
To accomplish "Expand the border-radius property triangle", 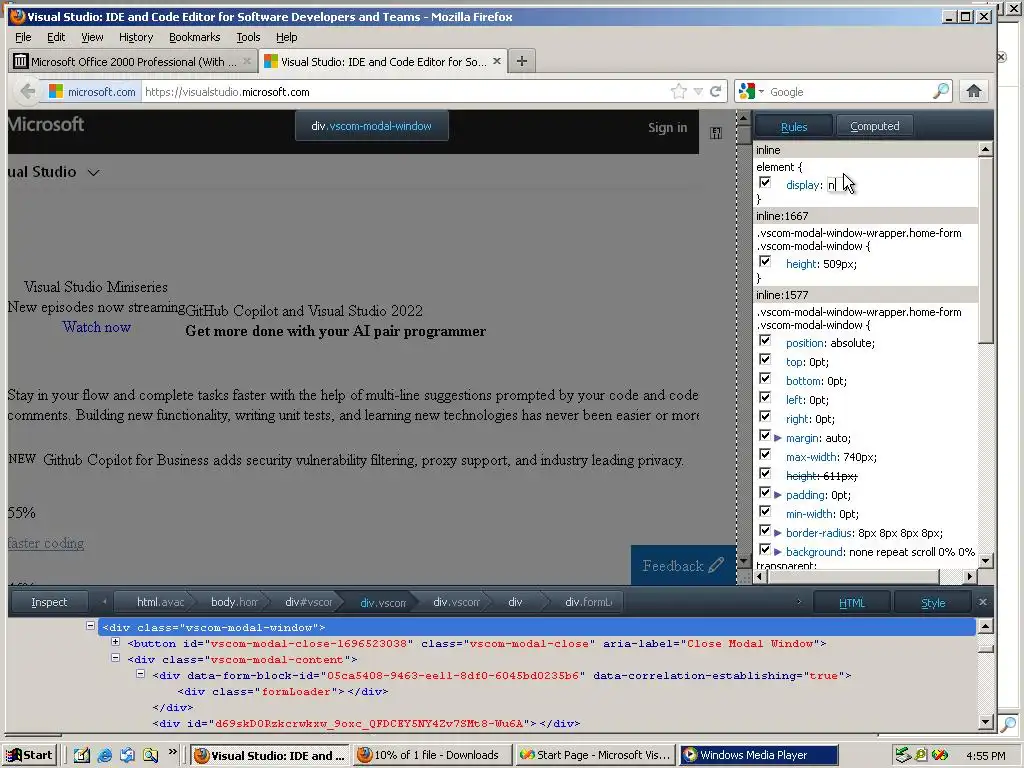I will tap(778, 533).
